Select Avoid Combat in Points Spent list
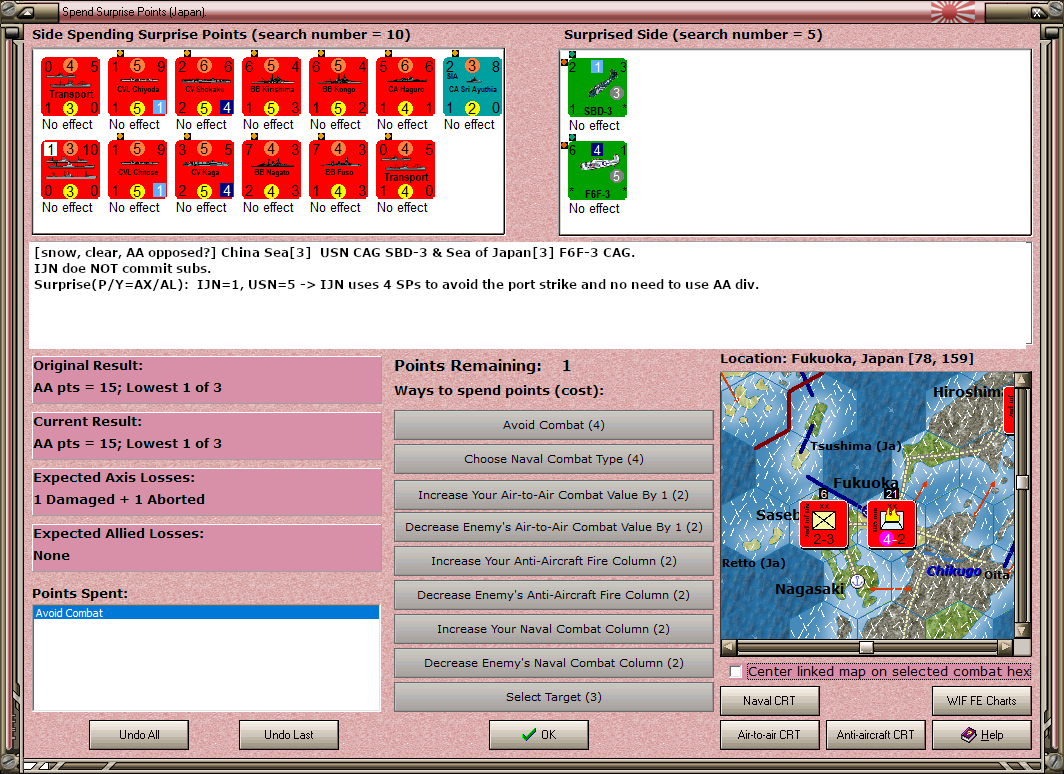The image size is (1064, 774). 206,613
